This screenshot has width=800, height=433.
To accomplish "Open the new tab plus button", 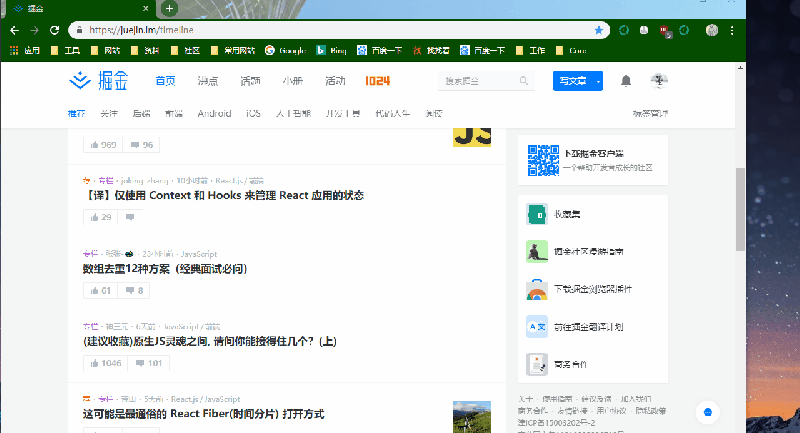I will click(169, 8).
